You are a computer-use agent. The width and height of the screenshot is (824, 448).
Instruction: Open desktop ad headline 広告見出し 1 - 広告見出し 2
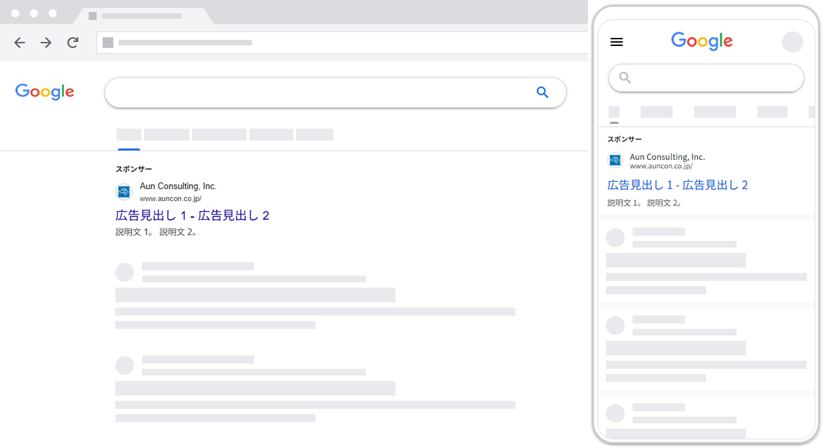click(192, 215)
